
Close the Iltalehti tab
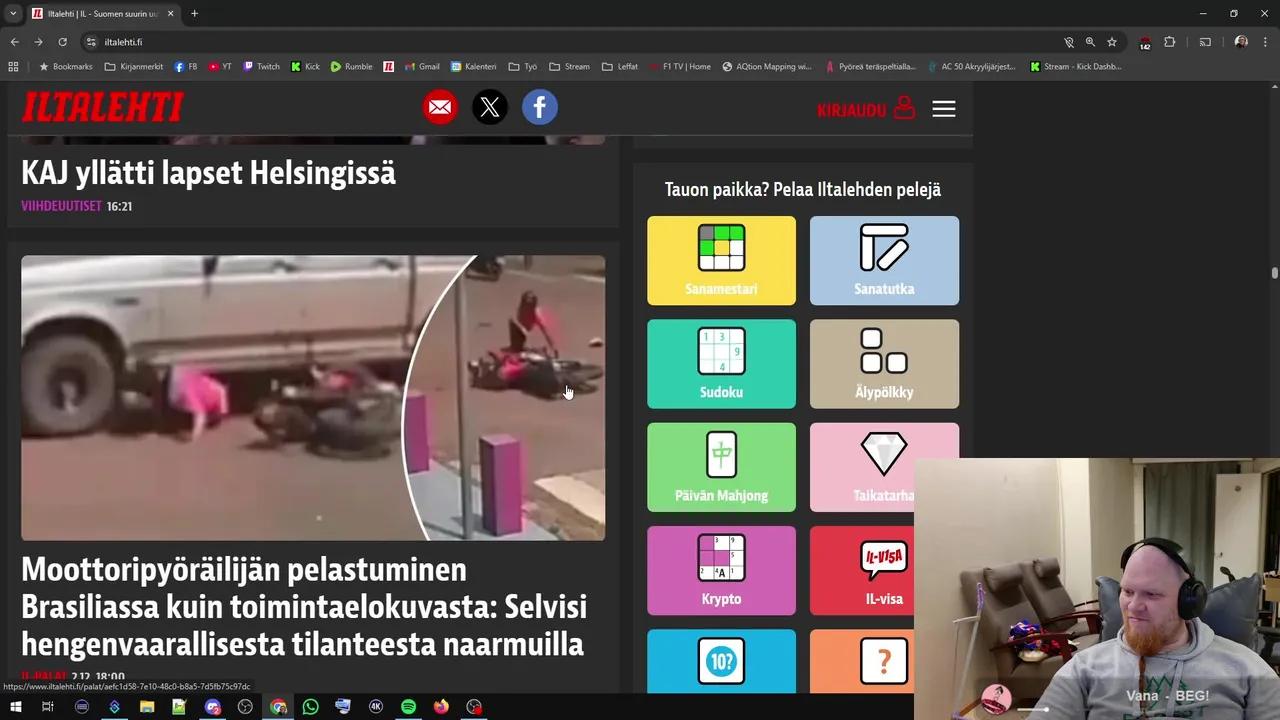[171, 14]
